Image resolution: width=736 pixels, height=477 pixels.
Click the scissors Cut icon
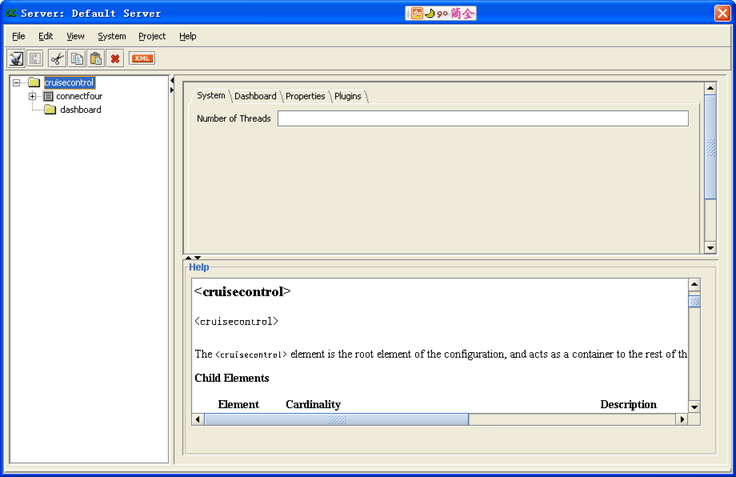click(57, 59)
